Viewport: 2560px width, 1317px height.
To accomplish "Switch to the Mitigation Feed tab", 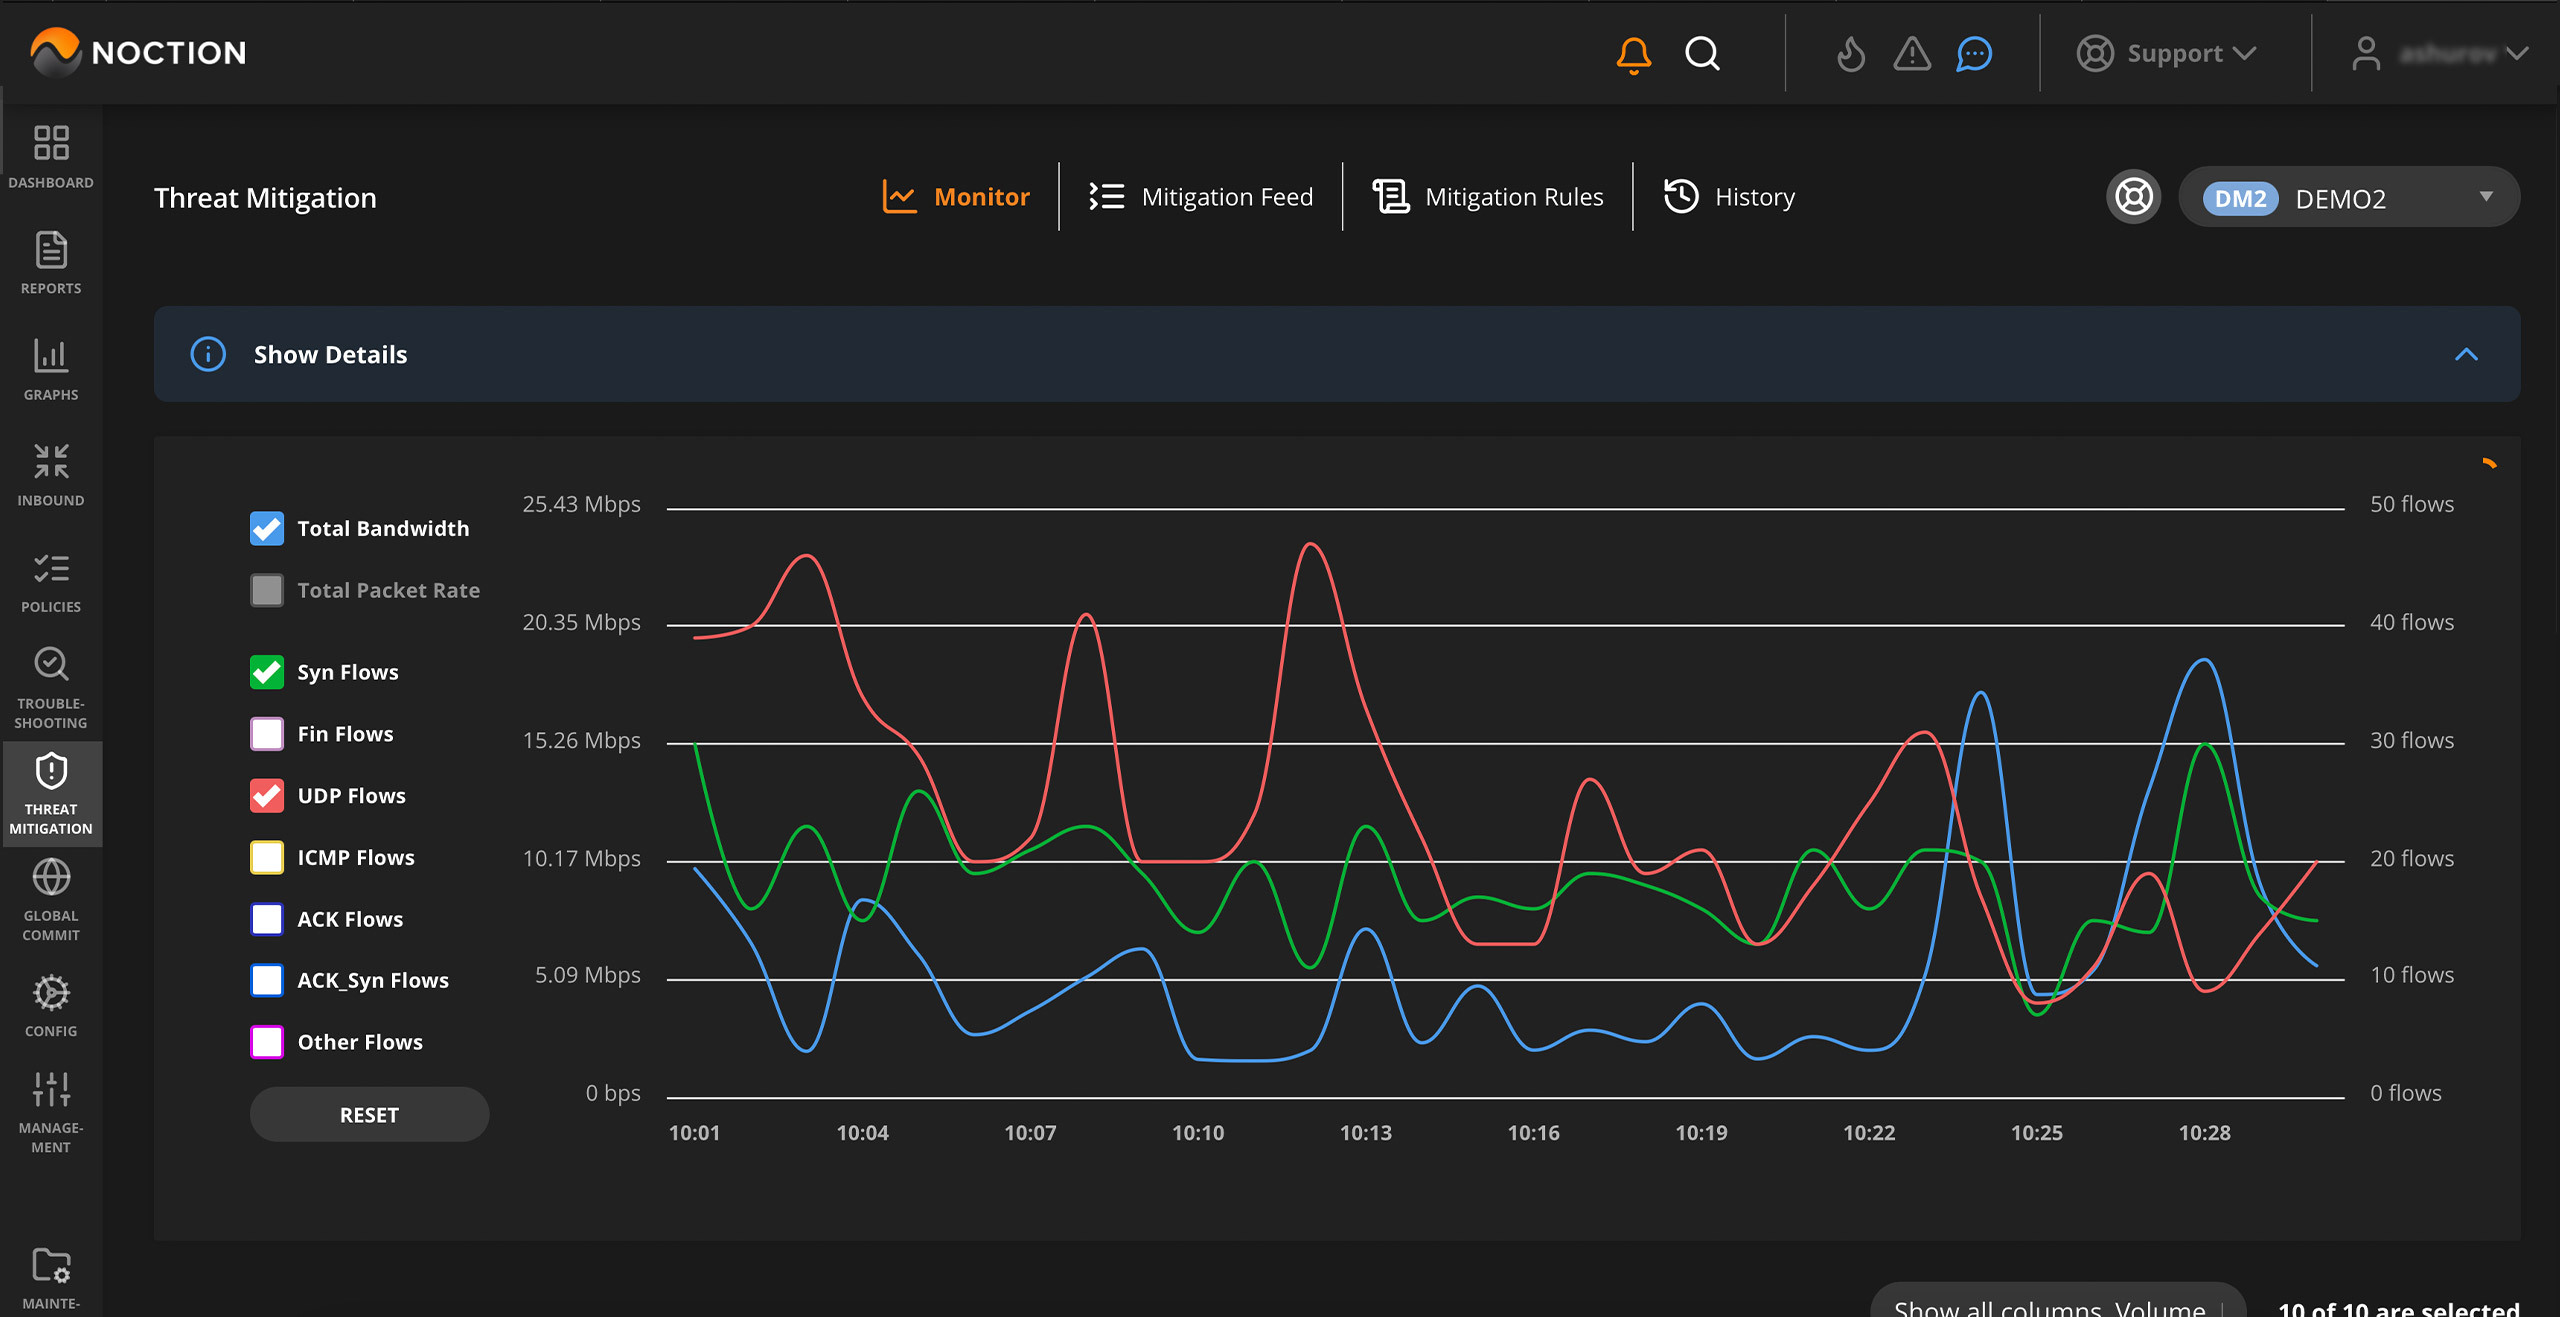I will click(1200, 196).
